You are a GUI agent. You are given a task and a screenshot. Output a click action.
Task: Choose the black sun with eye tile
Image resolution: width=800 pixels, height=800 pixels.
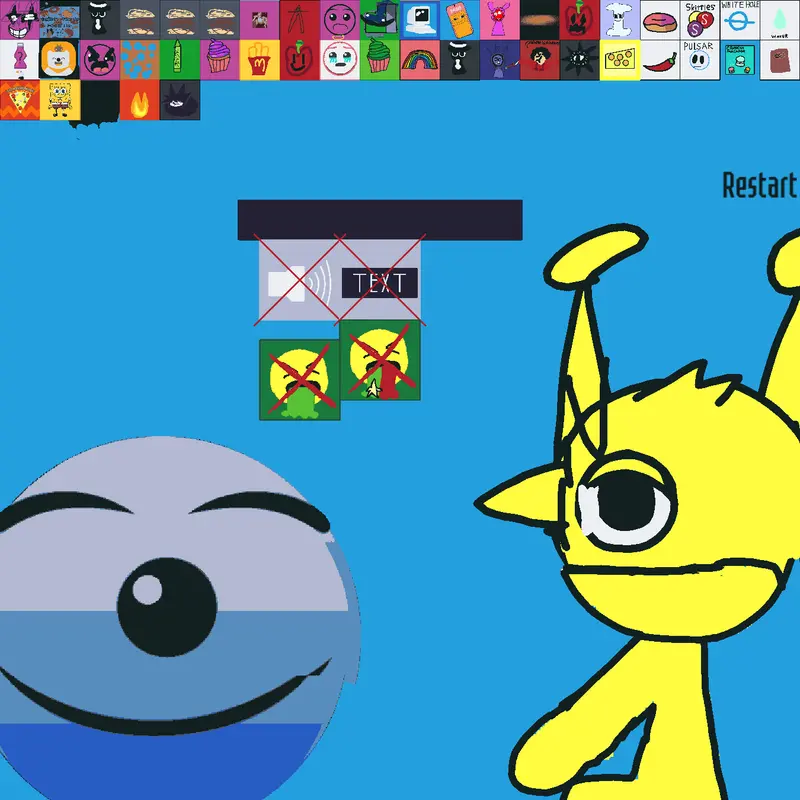click(580, 60)
